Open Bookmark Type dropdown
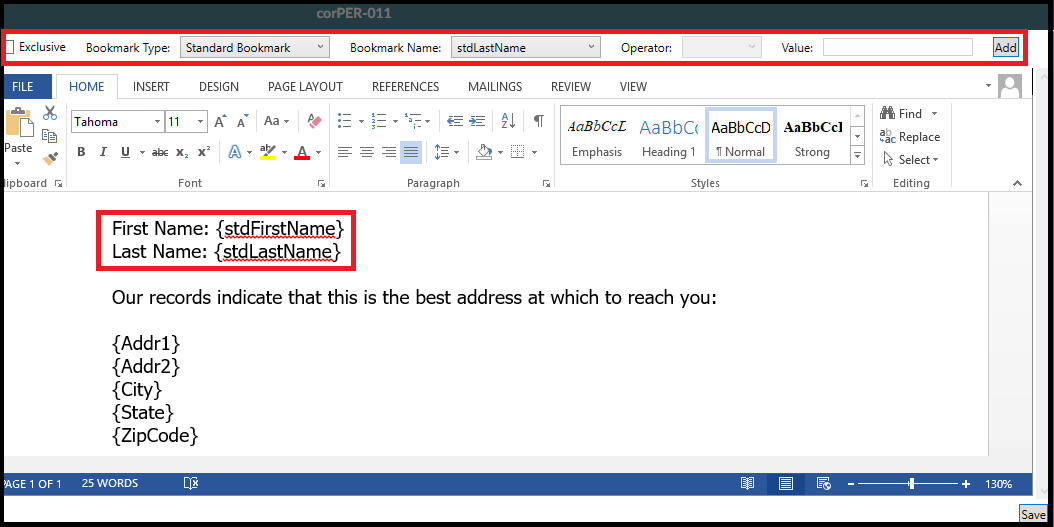 pyautogui.click(x=255, y=48)
